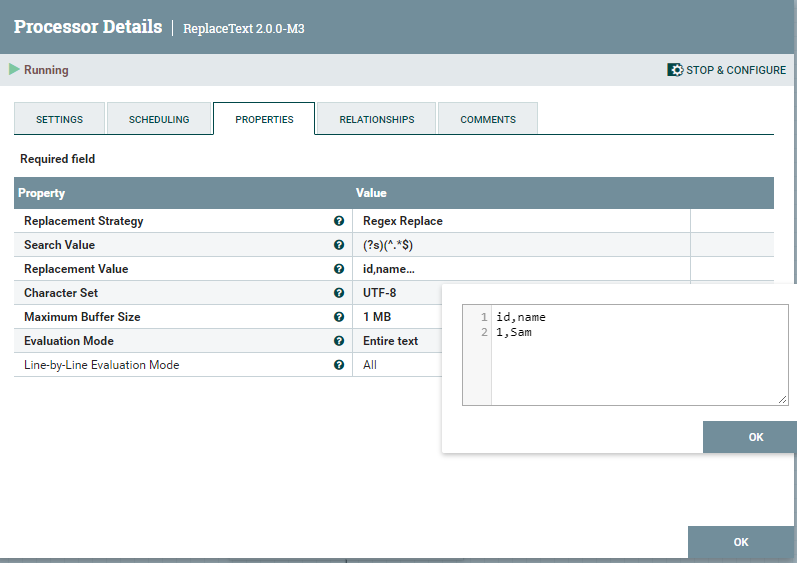Select the Regex Replace value cell
This screenshot has width=797, height=563.
521,221
